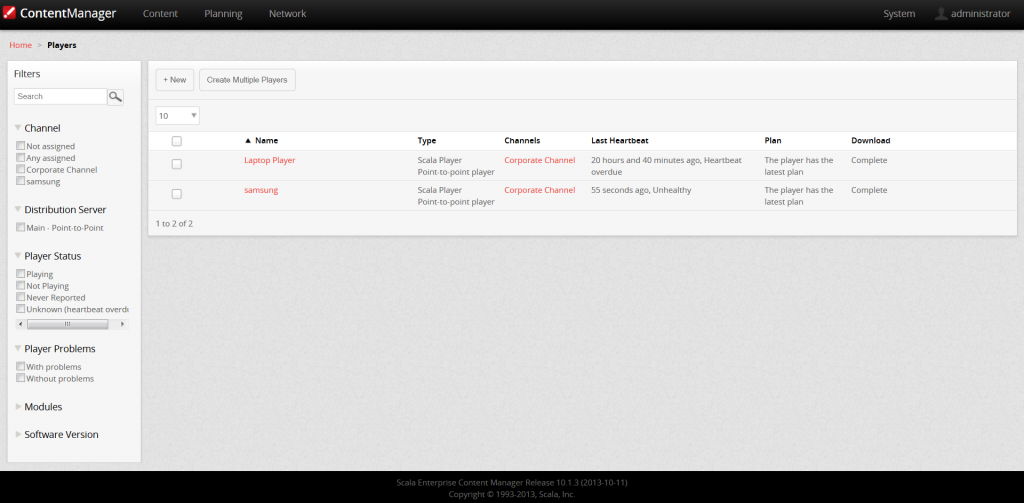Collapse the Distribution Server filter section
The image size is (1024, 503).
18,210
